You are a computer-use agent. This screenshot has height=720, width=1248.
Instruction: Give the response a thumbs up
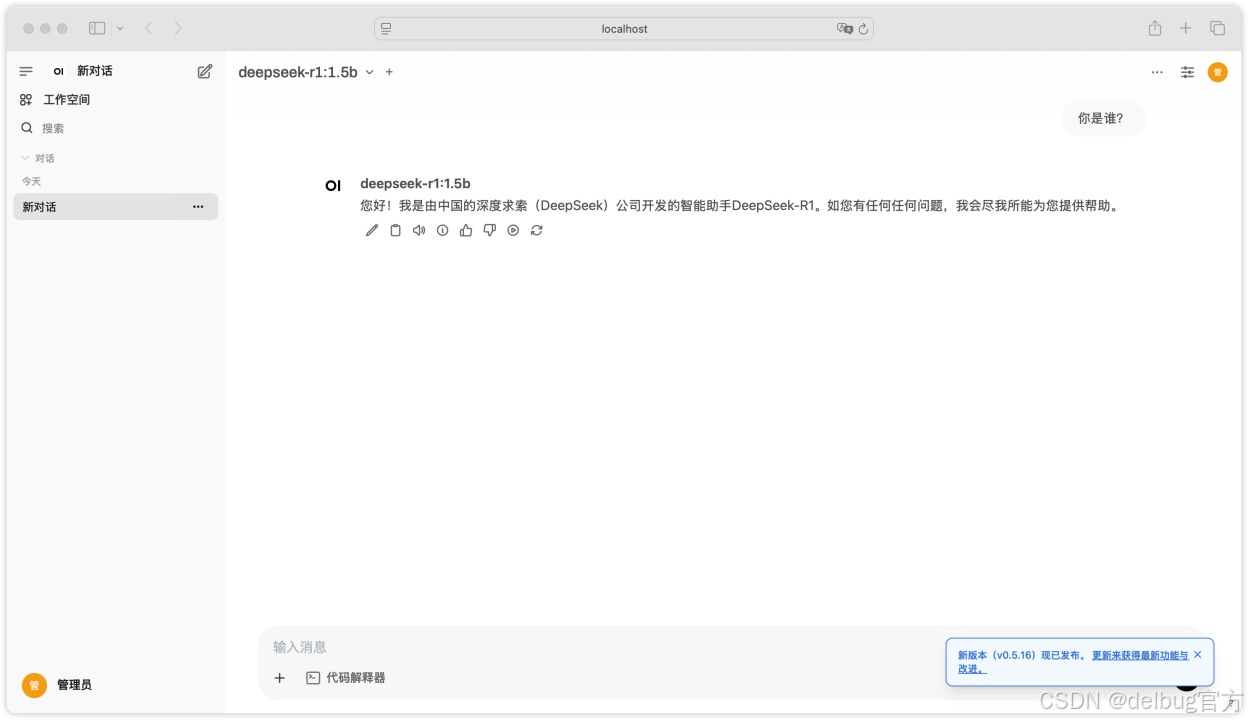(x=466, y=230)
